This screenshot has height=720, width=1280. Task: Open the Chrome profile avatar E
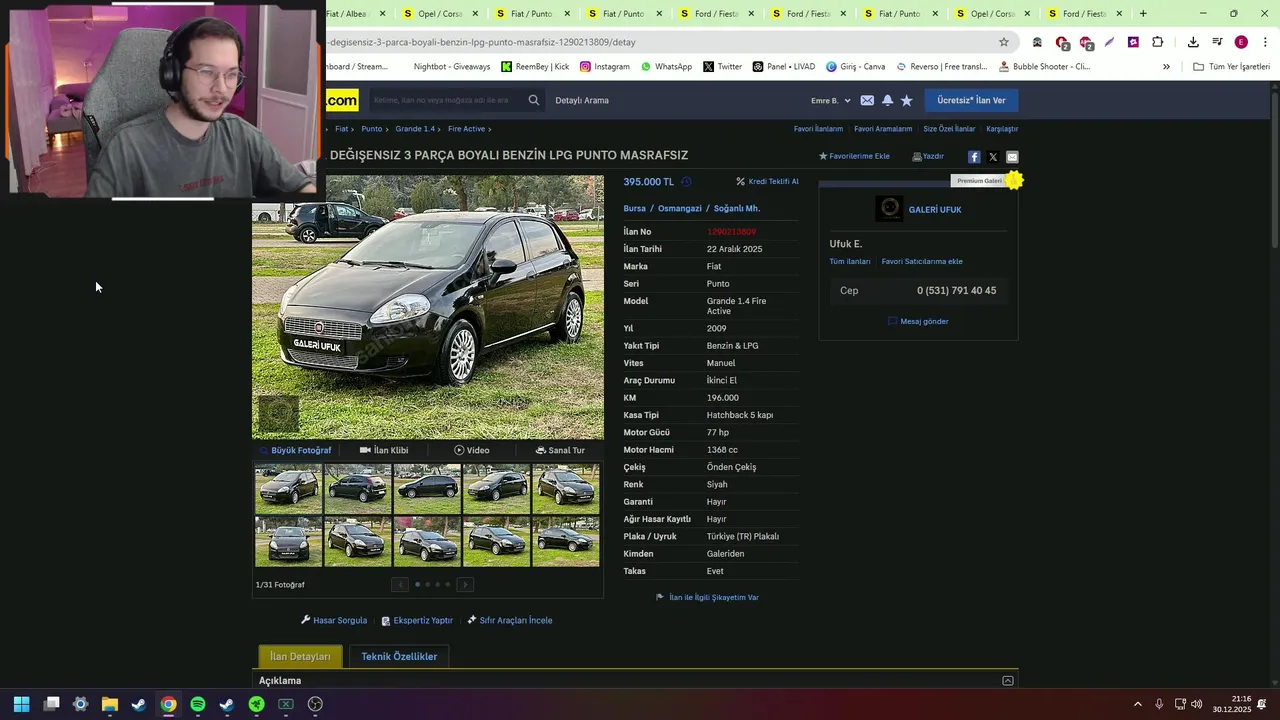pos(1241,42)
